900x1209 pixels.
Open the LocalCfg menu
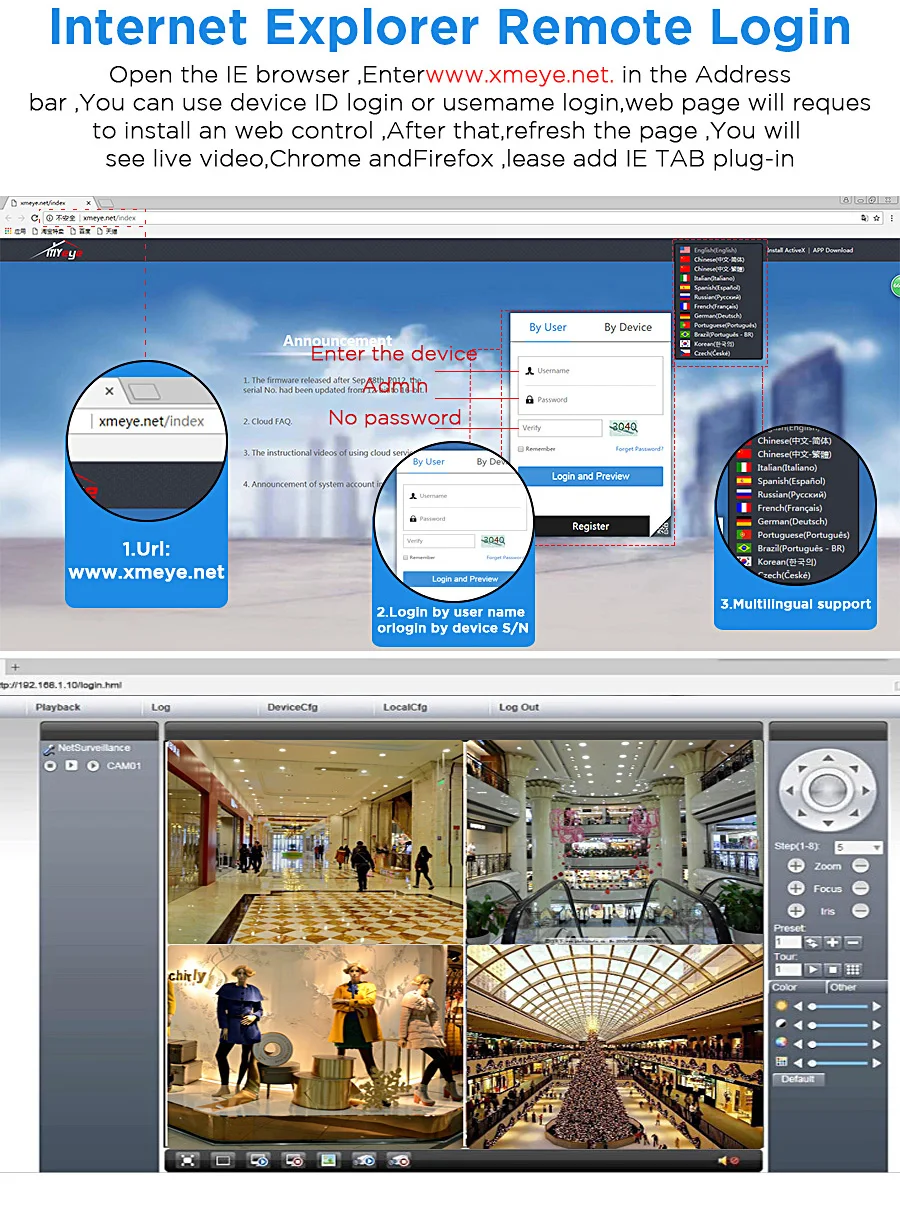pyautogui.click(x=405, y=707)
